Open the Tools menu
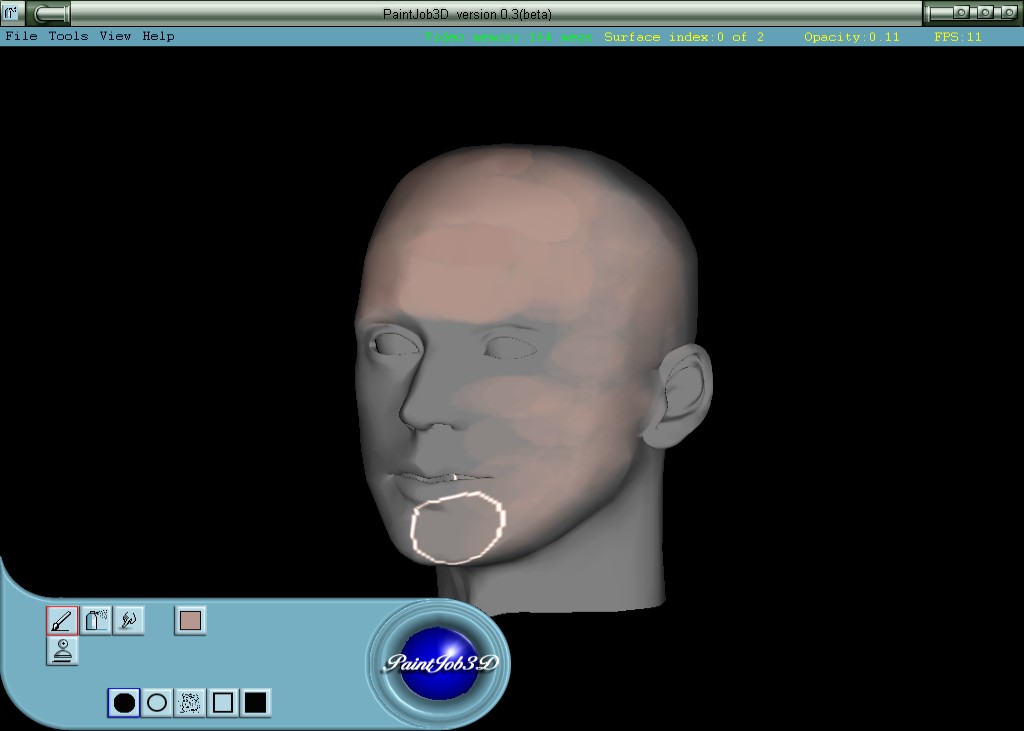 click(69, 36)
